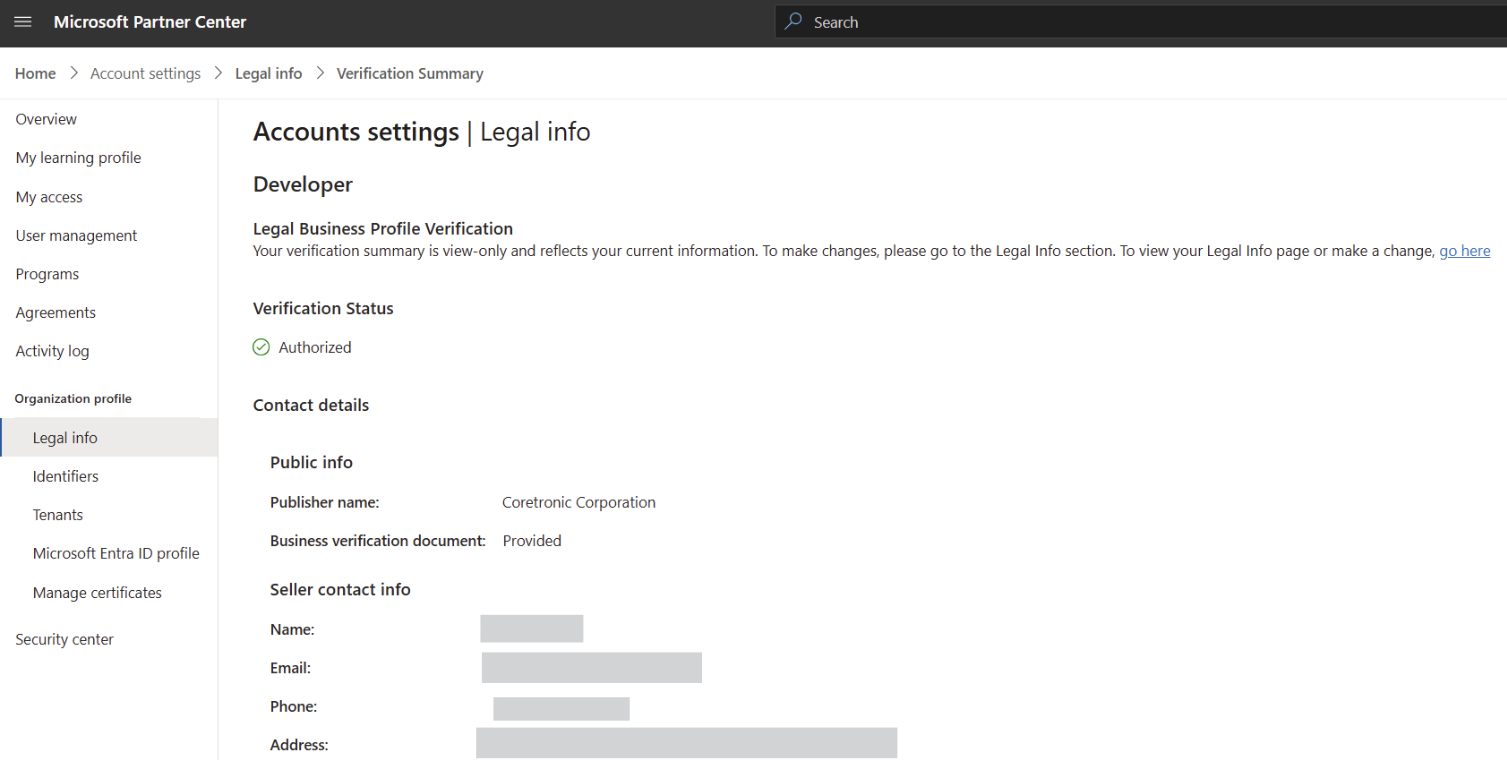Click the 'Seller contact info' heading
Viewport: 1507px width, 760px height.
340,589
